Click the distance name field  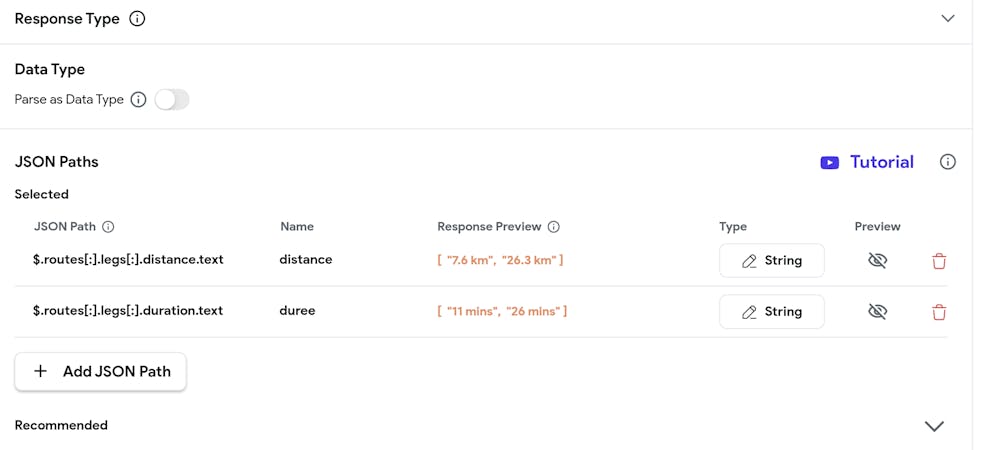(x=306, y=260)
